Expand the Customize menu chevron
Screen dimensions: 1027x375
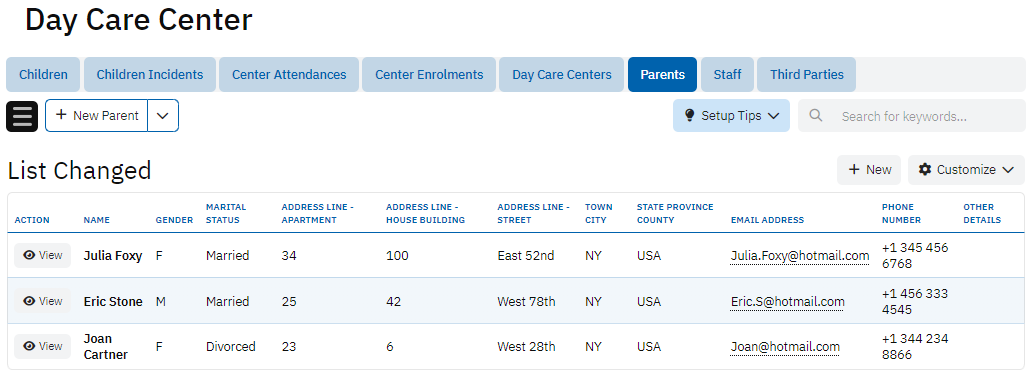click(x=1007, y=170)
